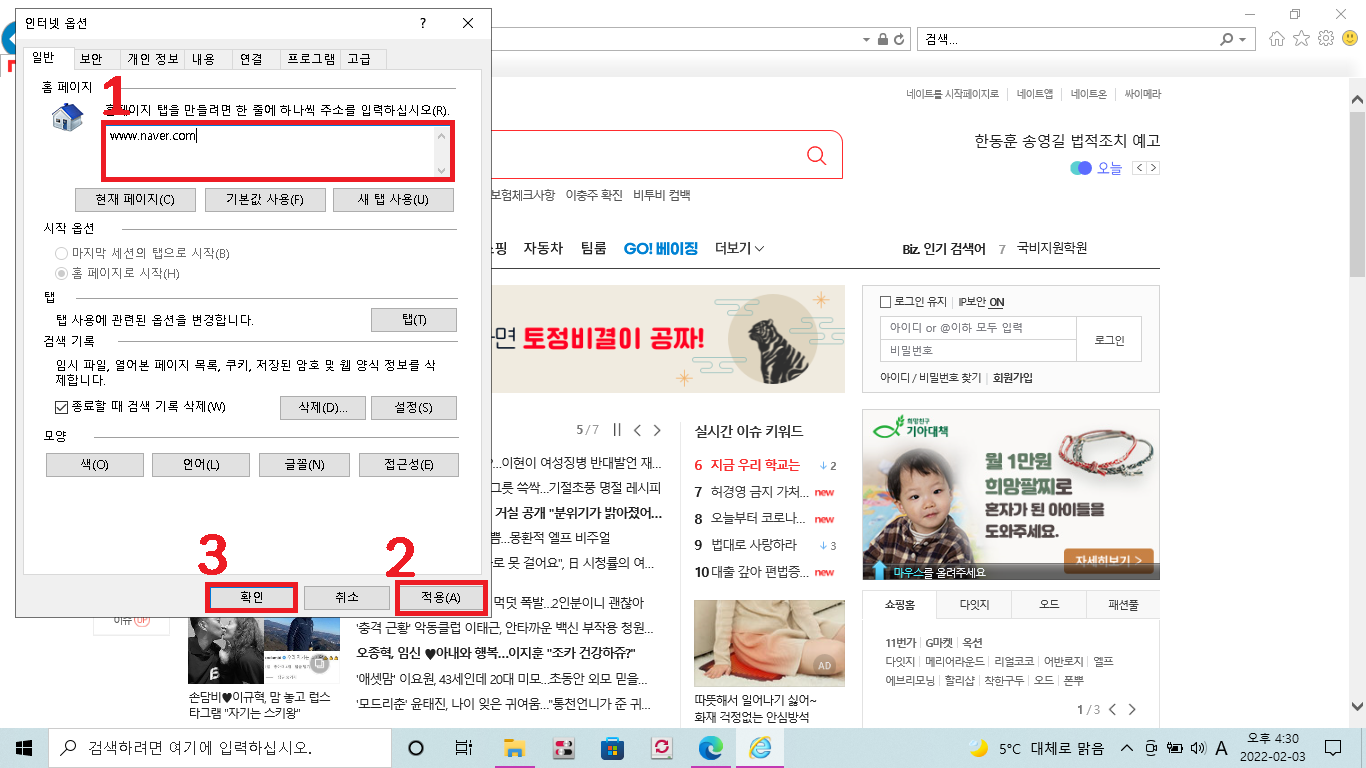This screenshot has height=768, width=1366.
Task: Click the 현재 페이지(C) button
Action: [x=135, y=200]
